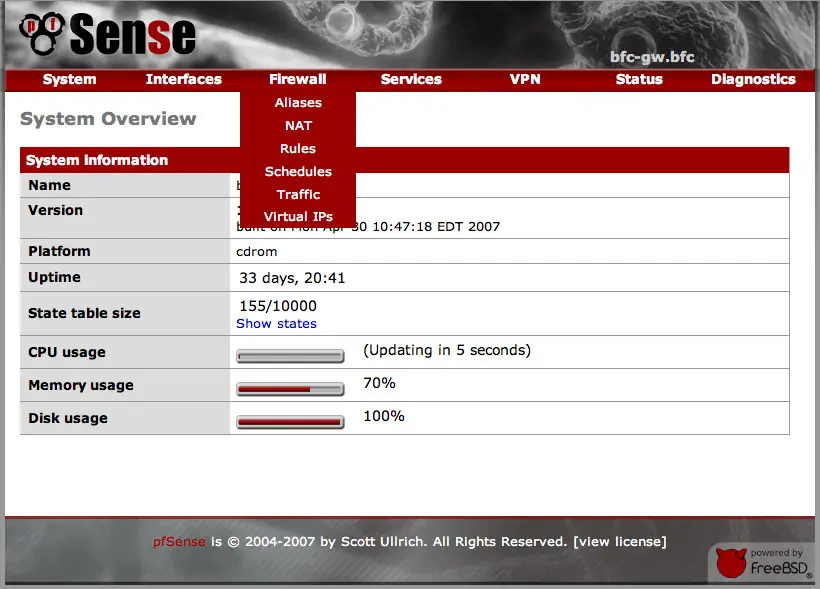
Task: Click the Disk usage bar graphic
Action: (x=290, y=421)
